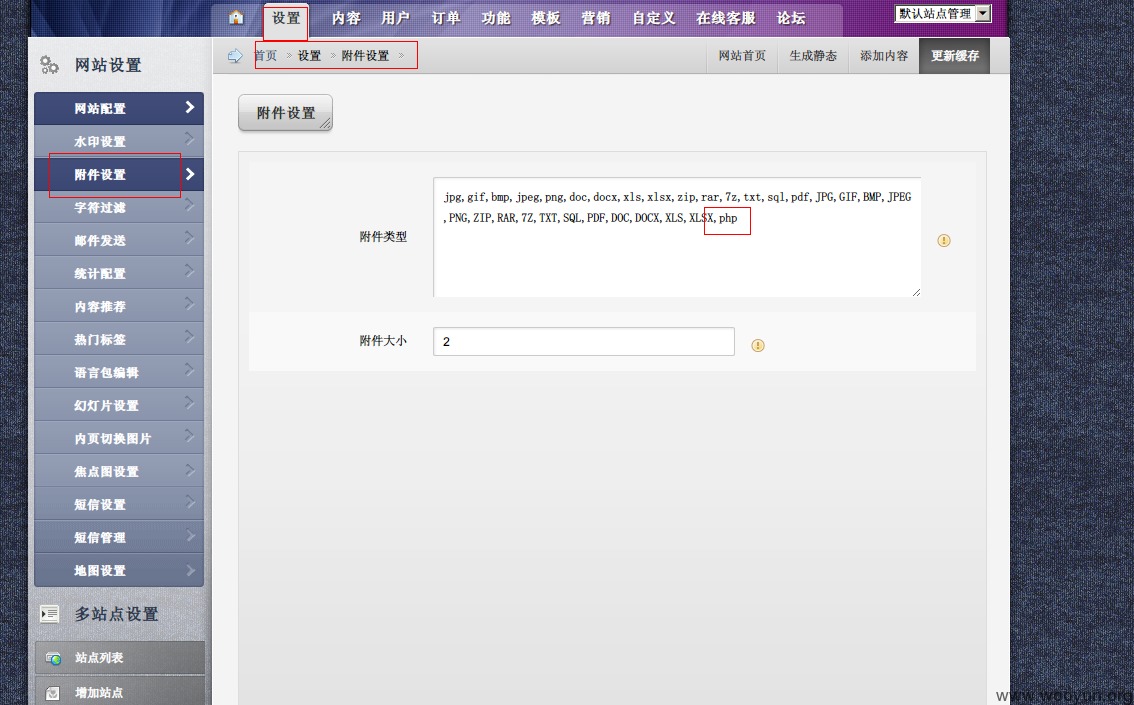Click the 附件大小 input field
Screen dimensions: 1134x705
[x=584, y=341]
